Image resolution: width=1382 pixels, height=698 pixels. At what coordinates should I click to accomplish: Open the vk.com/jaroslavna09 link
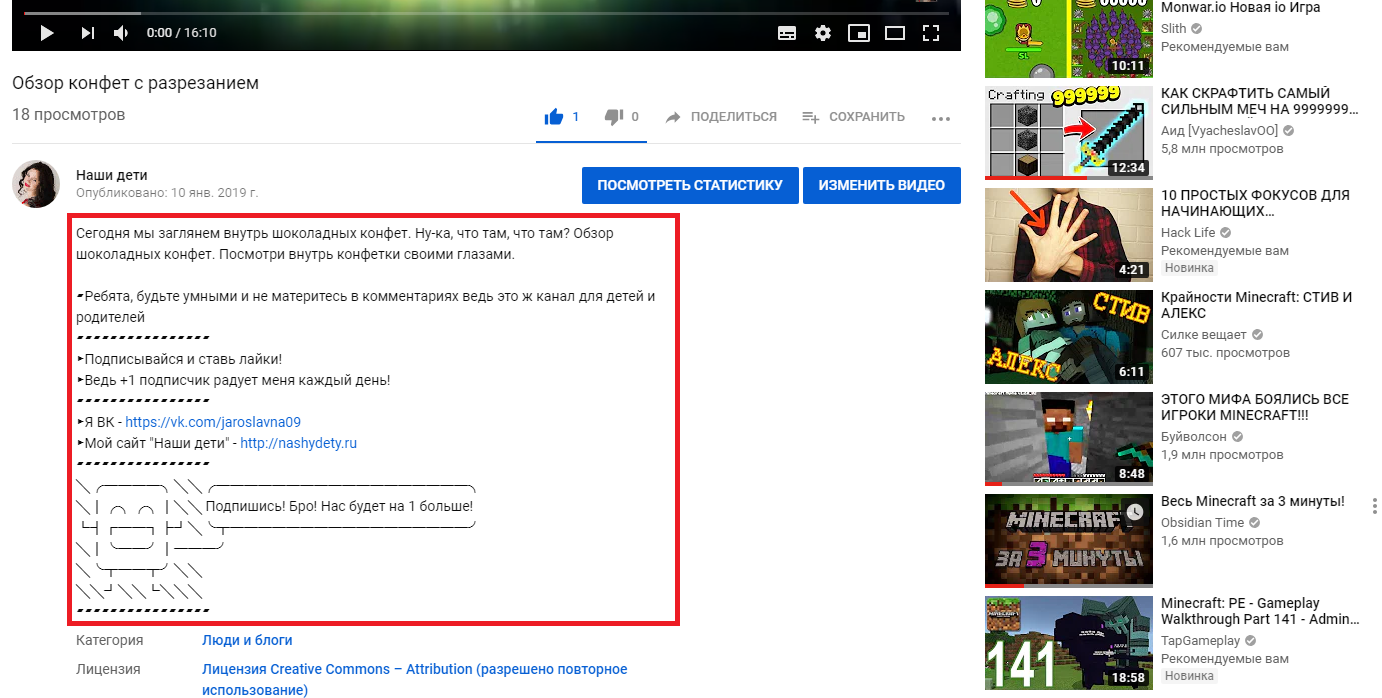tap(213, 422)
